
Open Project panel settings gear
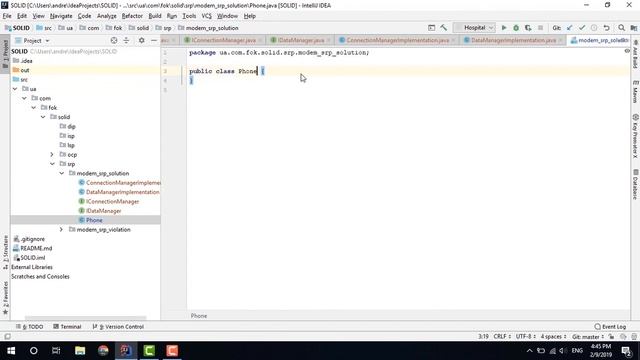tap(141, 40)
